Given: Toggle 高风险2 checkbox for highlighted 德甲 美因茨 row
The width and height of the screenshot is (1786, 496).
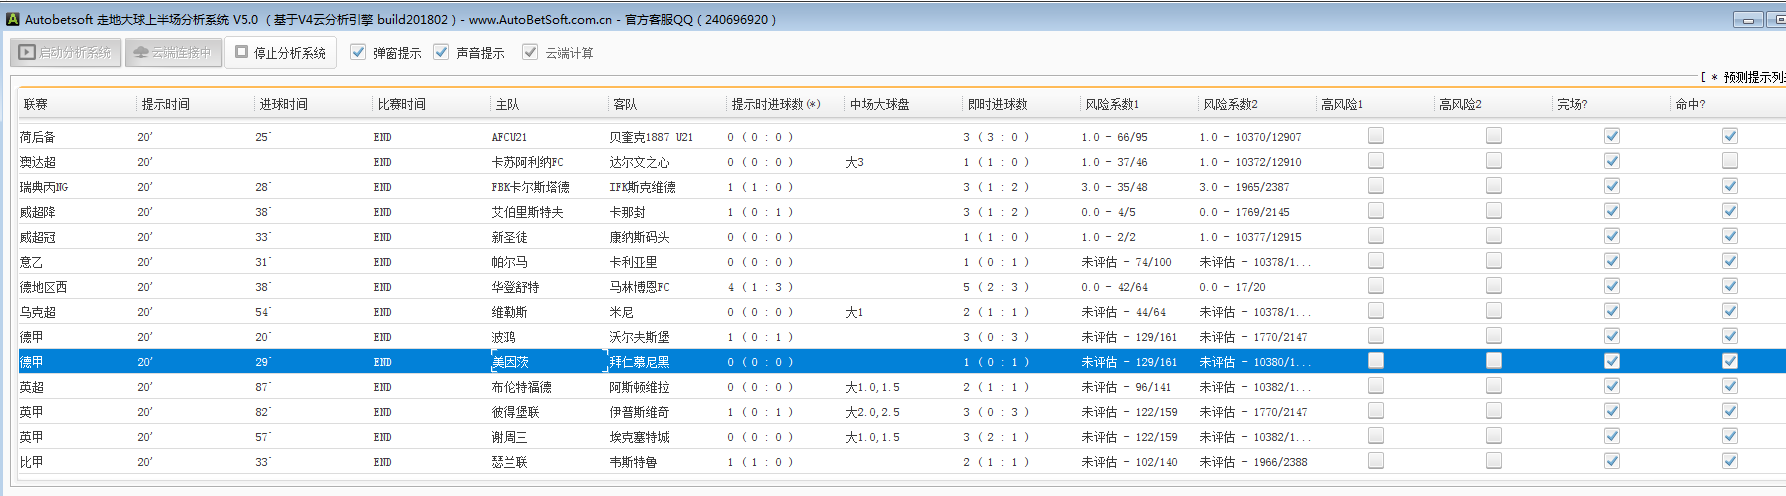Looking at the screenshot, I should coord(1494,361).
